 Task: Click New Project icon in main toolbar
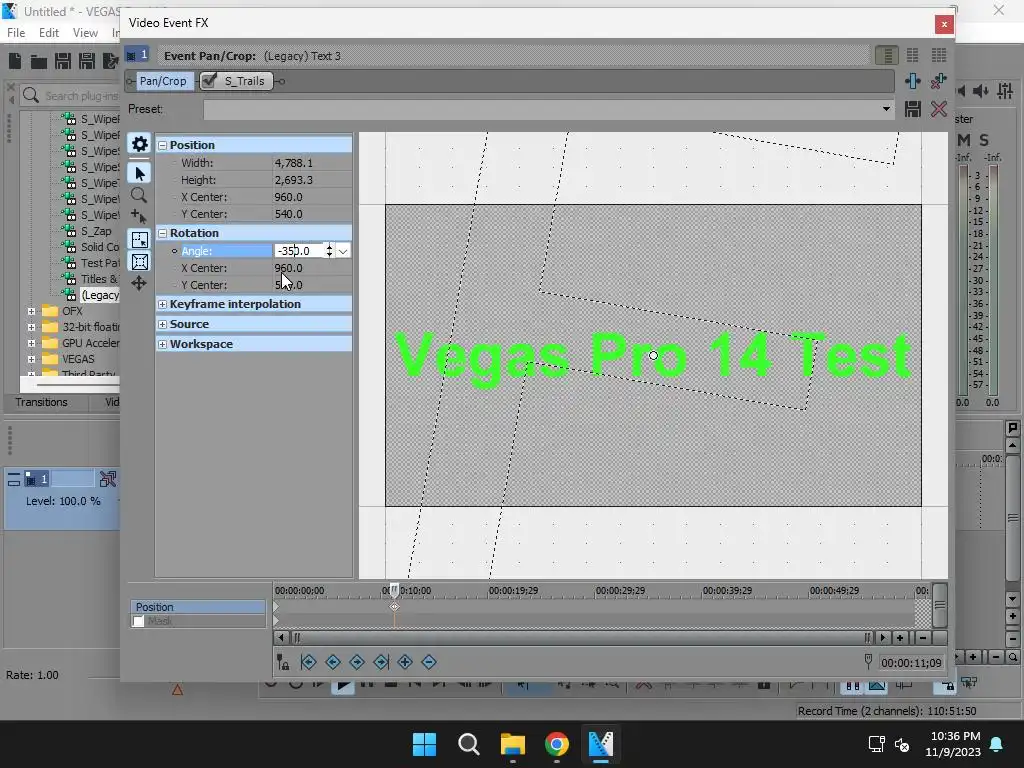pos(15,61)
